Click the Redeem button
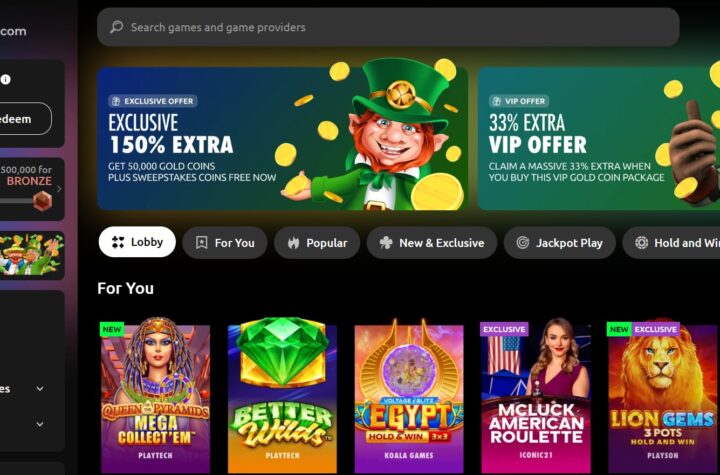 pos(23,119)
